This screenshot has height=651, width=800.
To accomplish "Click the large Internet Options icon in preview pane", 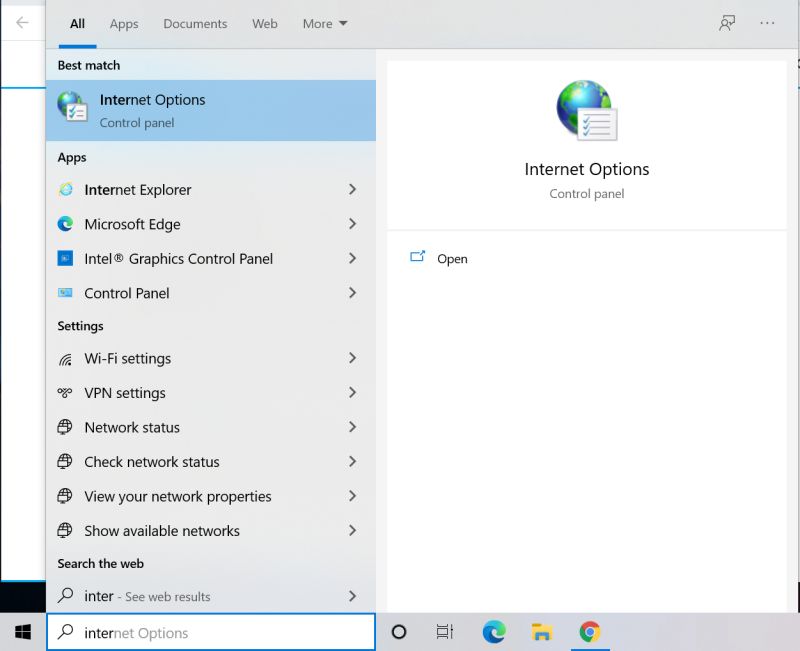I will point(587,110).
